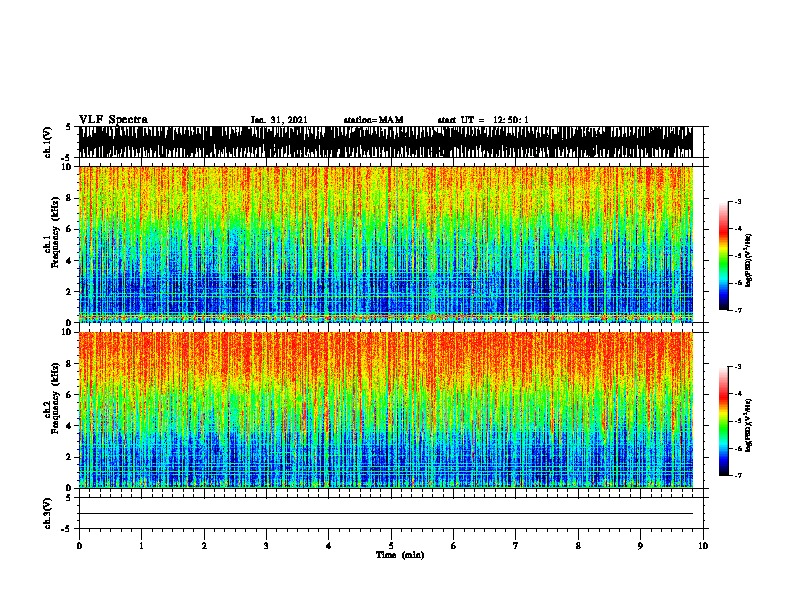Click the ch.2 color scale bar
This screenshot has width=792, height=612.
click(x=724, y=421)
